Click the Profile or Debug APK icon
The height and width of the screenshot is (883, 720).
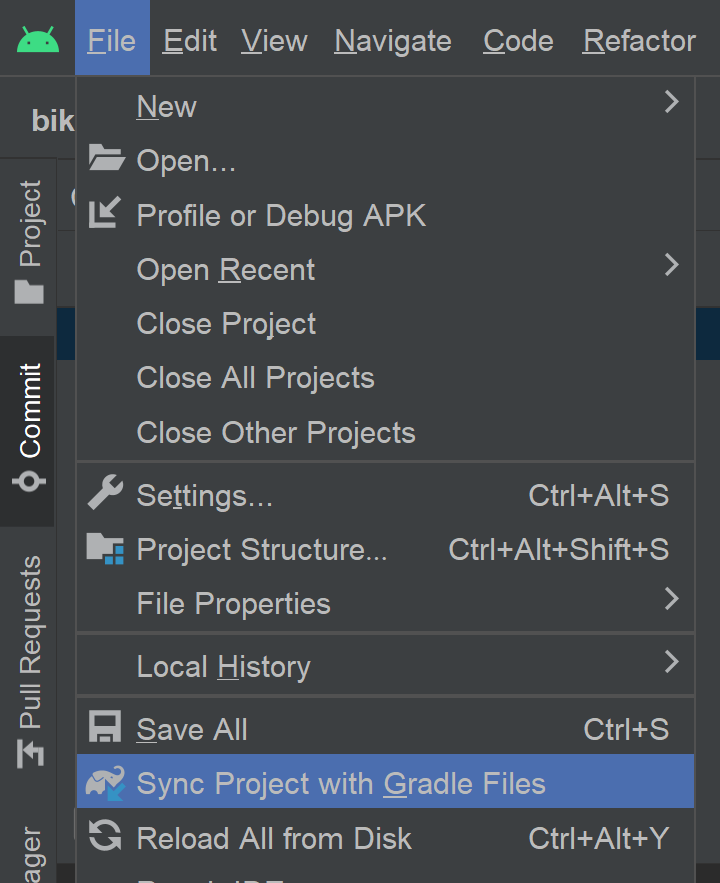pyautogui.click(x=105, y=213)
